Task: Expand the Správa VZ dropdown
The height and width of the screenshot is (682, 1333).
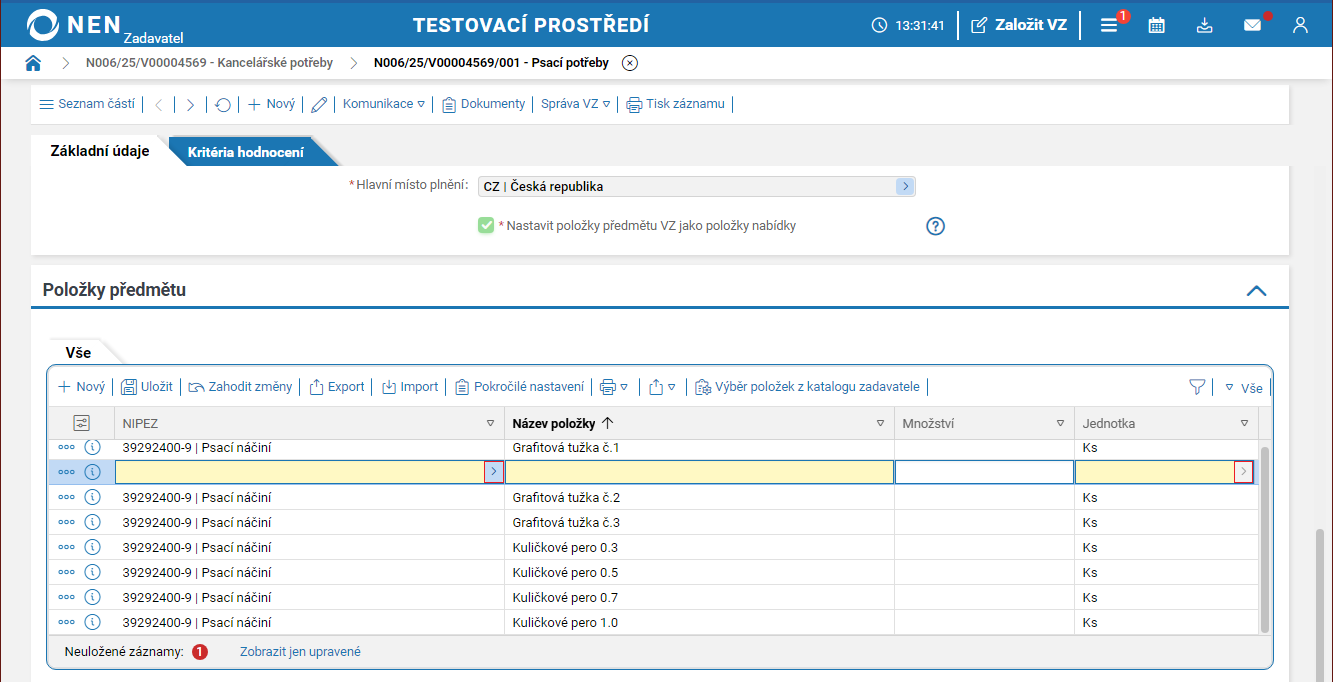Action: pos(575,104)
